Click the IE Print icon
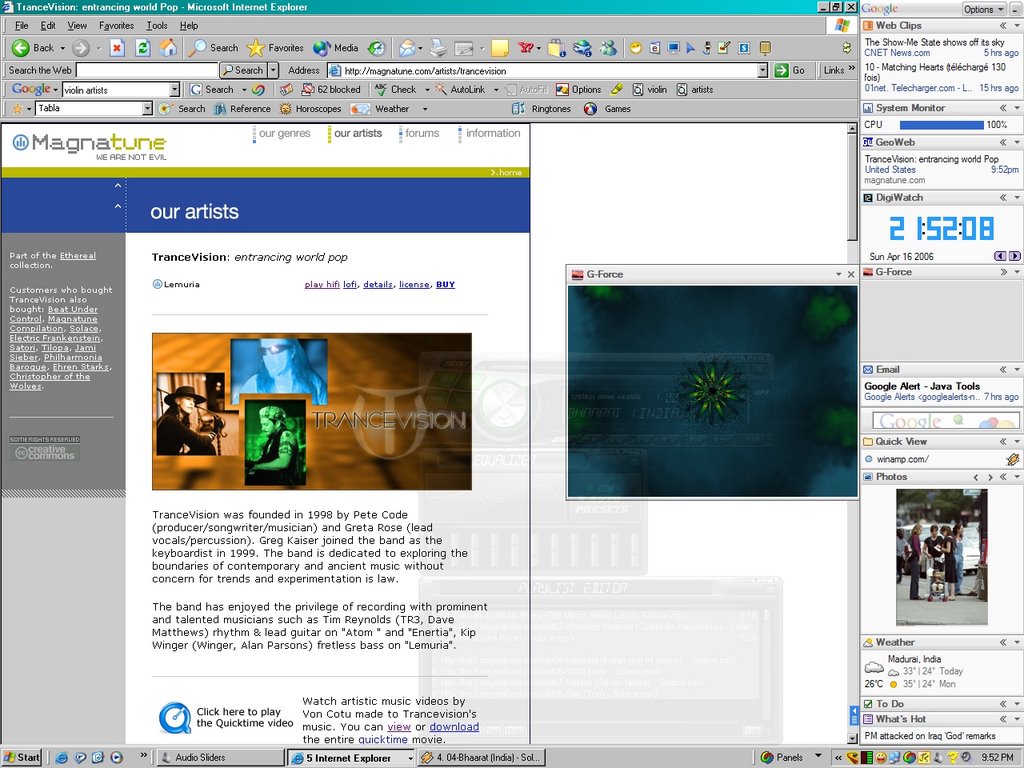 (438, 48)
